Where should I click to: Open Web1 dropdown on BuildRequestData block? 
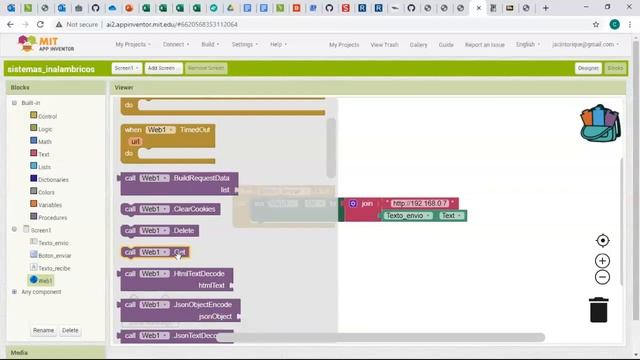coord(154,178)
